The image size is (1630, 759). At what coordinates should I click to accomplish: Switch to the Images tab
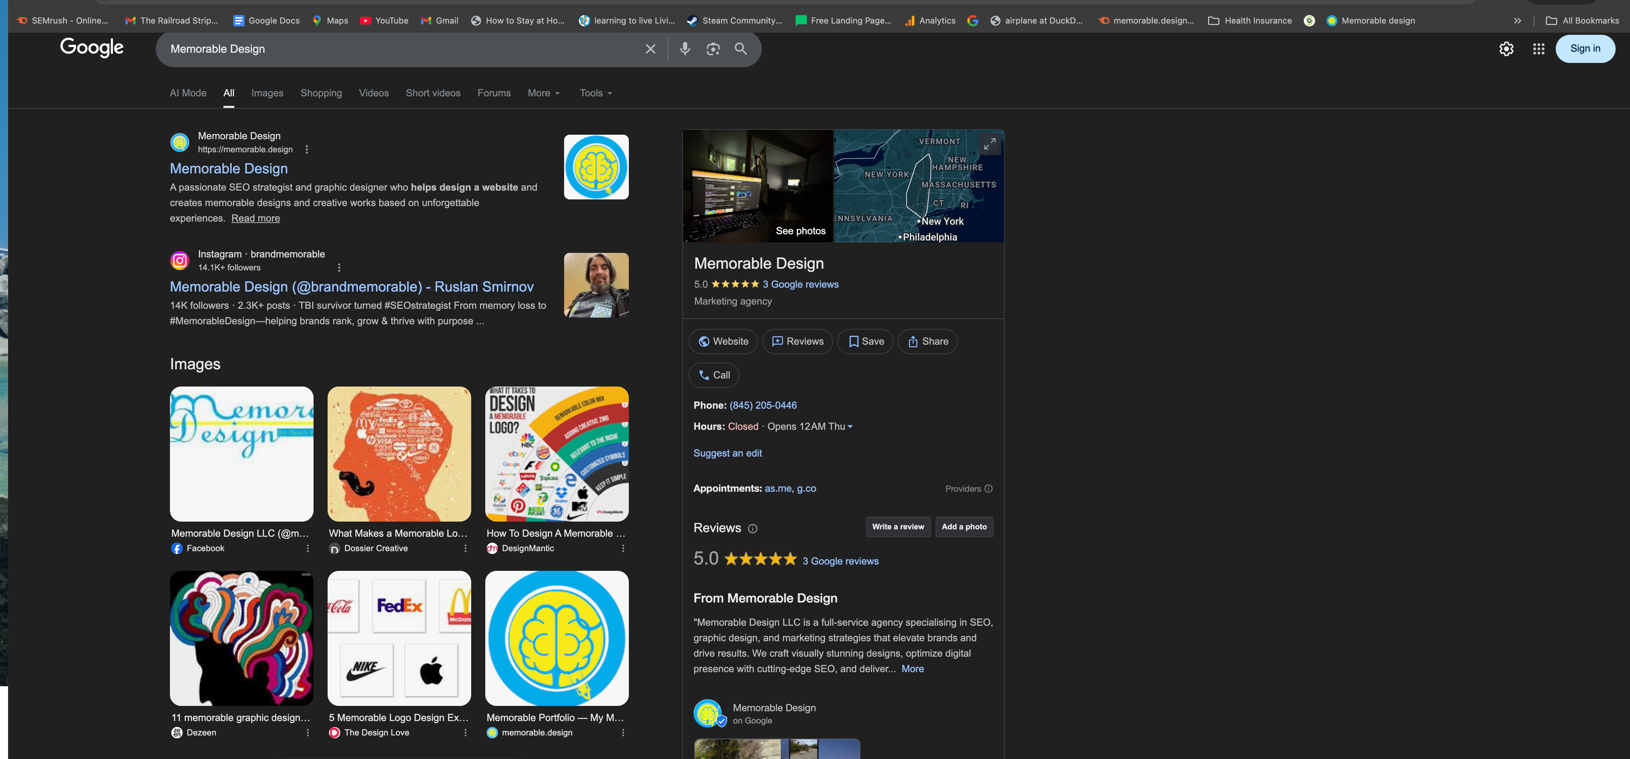(x=267, y=93)
